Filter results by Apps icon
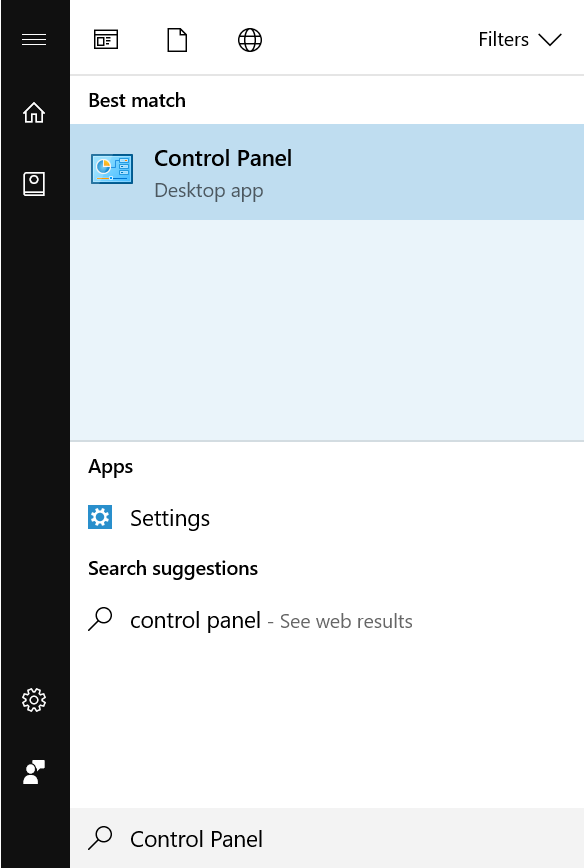This screenshot has height=868, width=584. point(106,40)
